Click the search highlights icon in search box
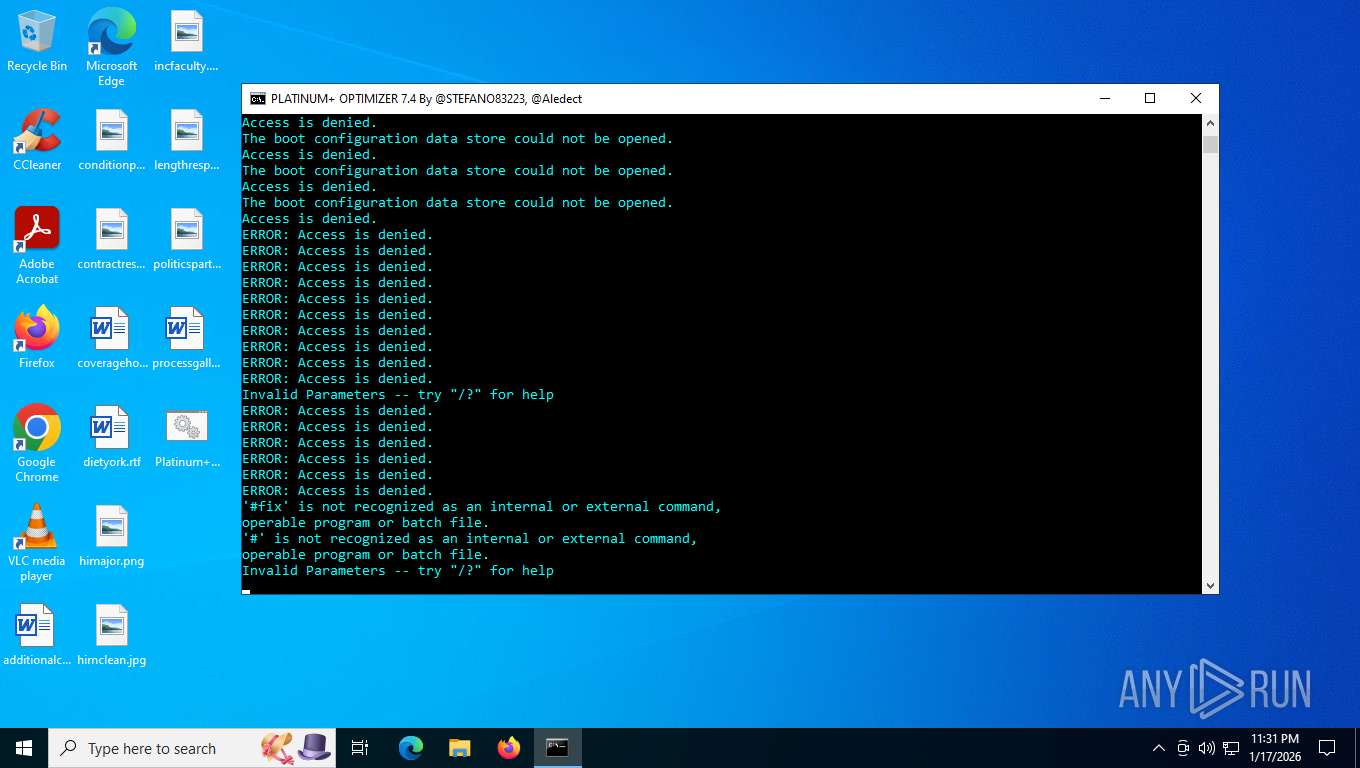This screenshot has height=768, width=1360. [x=296, y=748]
